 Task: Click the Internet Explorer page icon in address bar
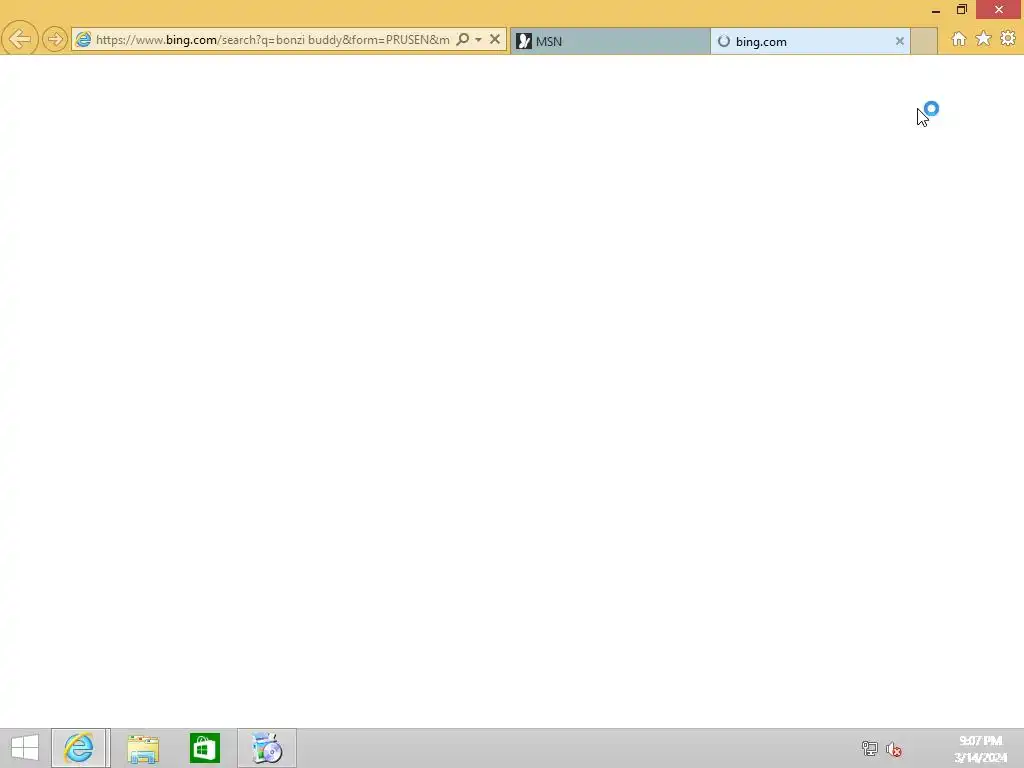[83, 40]
